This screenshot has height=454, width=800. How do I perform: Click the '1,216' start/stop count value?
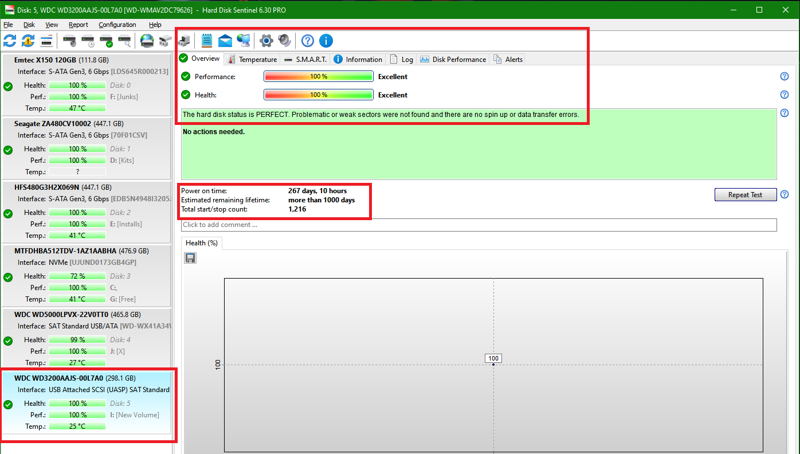click(x=297, y=209)
